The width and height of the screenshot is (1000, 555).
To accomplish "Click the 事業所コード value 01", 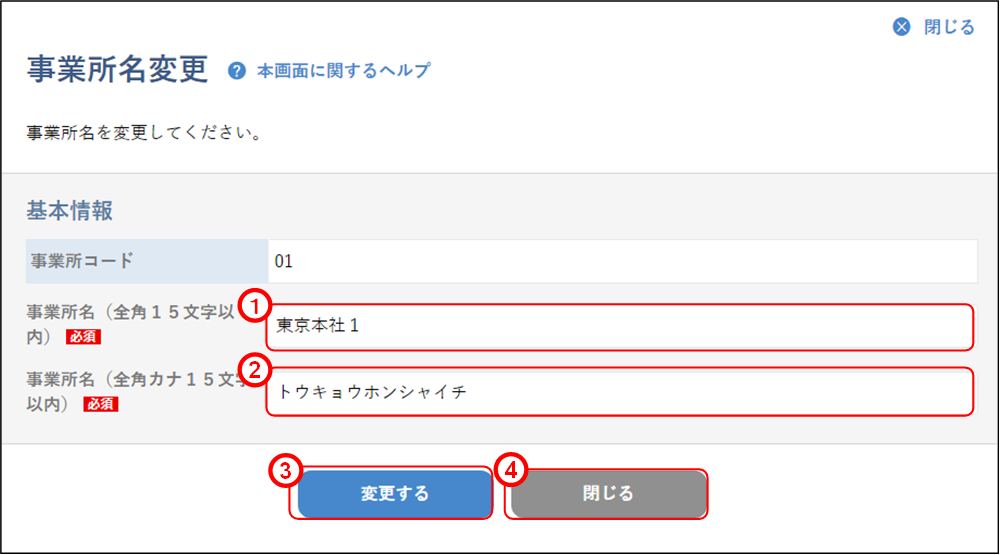I will point(283,262).
